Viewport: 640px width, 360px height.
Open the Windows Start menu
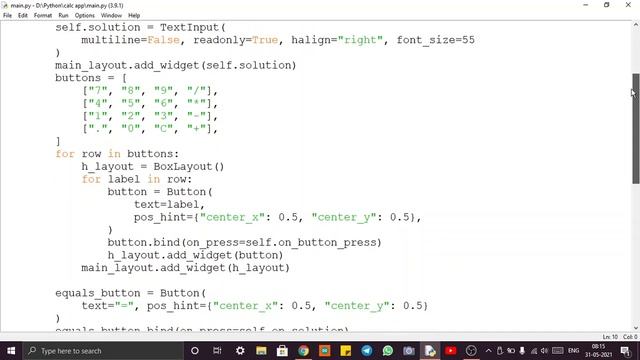[x=11, y=351]
